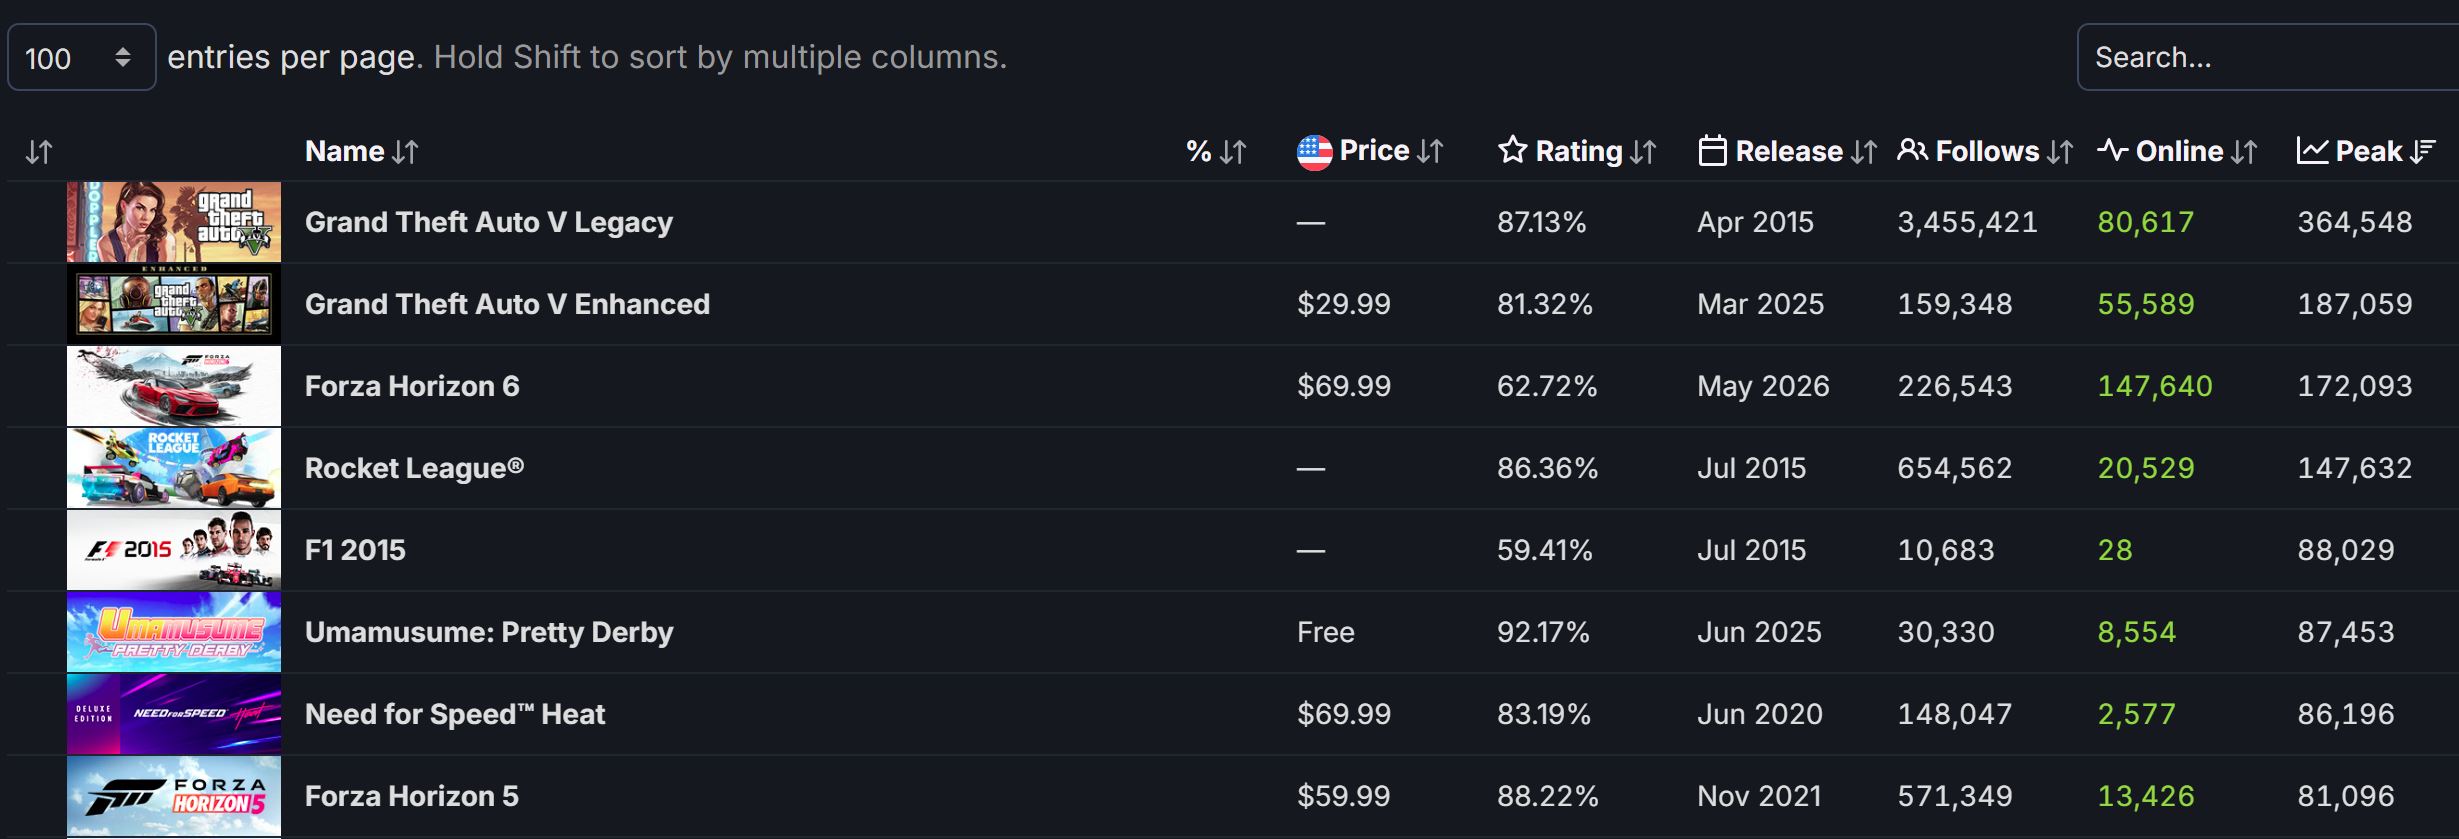Click the May 2026 release date
Viewport: 2459px width, 839px height.
[1763, 386]
